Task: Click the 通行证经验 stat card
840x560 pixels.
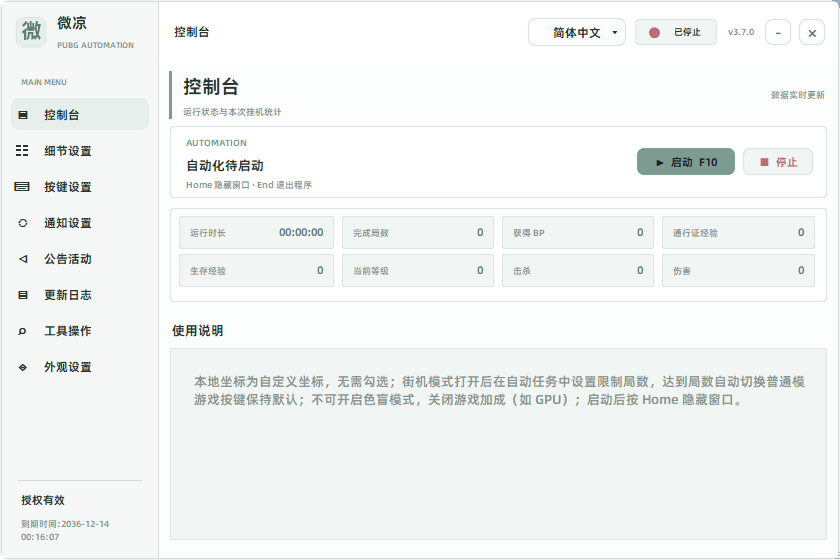Action: coord(738,233)
